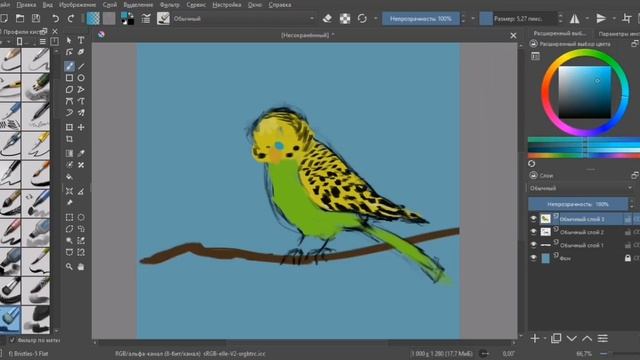The image size is (640, 360).
Task: Click the Save document icon
Action: tap(36, 18)
